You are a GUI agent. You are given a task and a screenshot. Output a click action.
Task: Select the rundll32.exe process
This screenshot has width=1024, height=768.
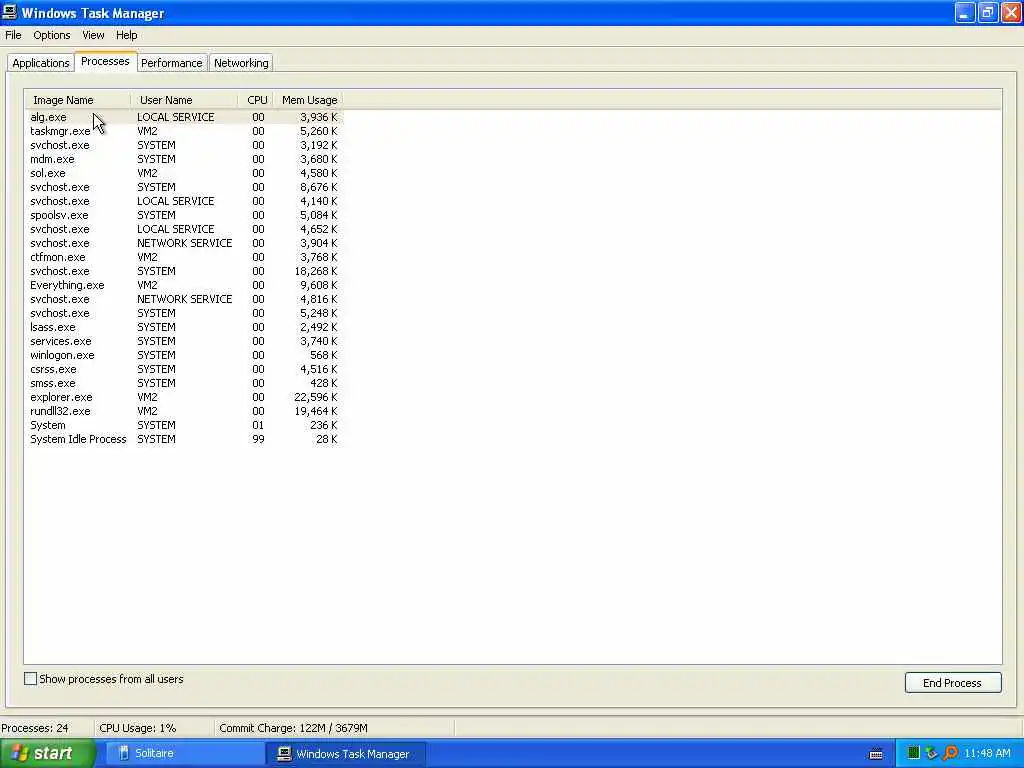(184, 411)
